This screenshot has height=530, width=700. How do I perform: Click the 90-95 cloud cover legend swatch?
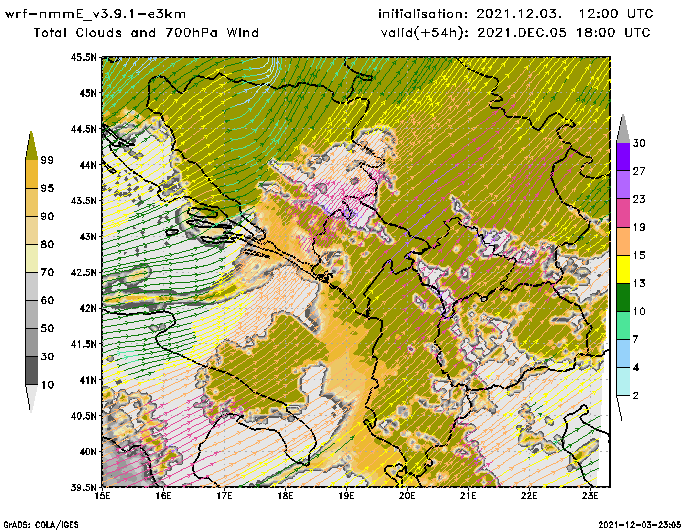pos(32,202)
